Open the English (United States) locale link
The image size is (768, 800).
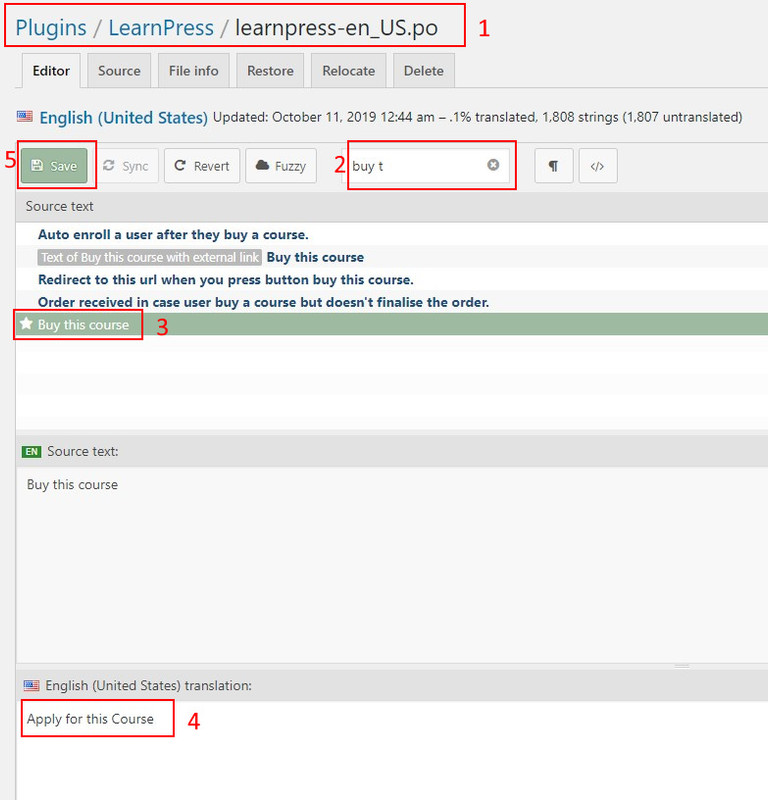pos(123,117)
